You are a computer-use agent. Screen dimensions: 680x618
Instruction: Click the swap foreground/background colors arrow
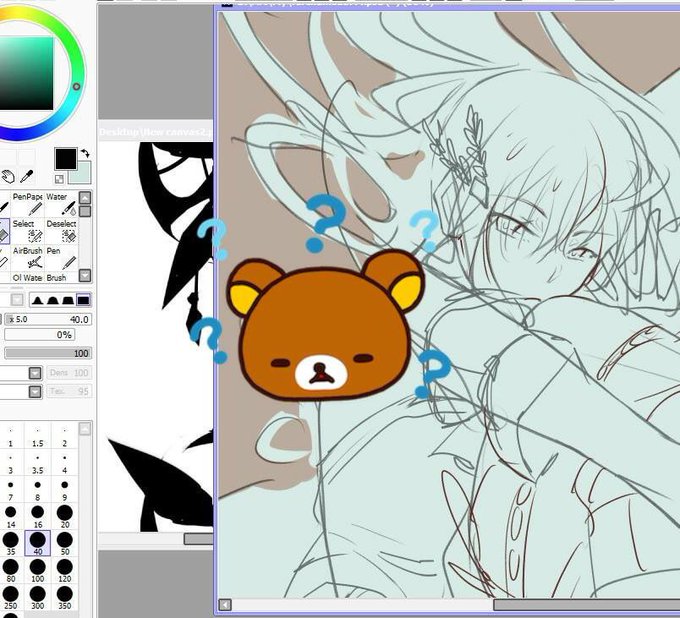click(85, 153)
